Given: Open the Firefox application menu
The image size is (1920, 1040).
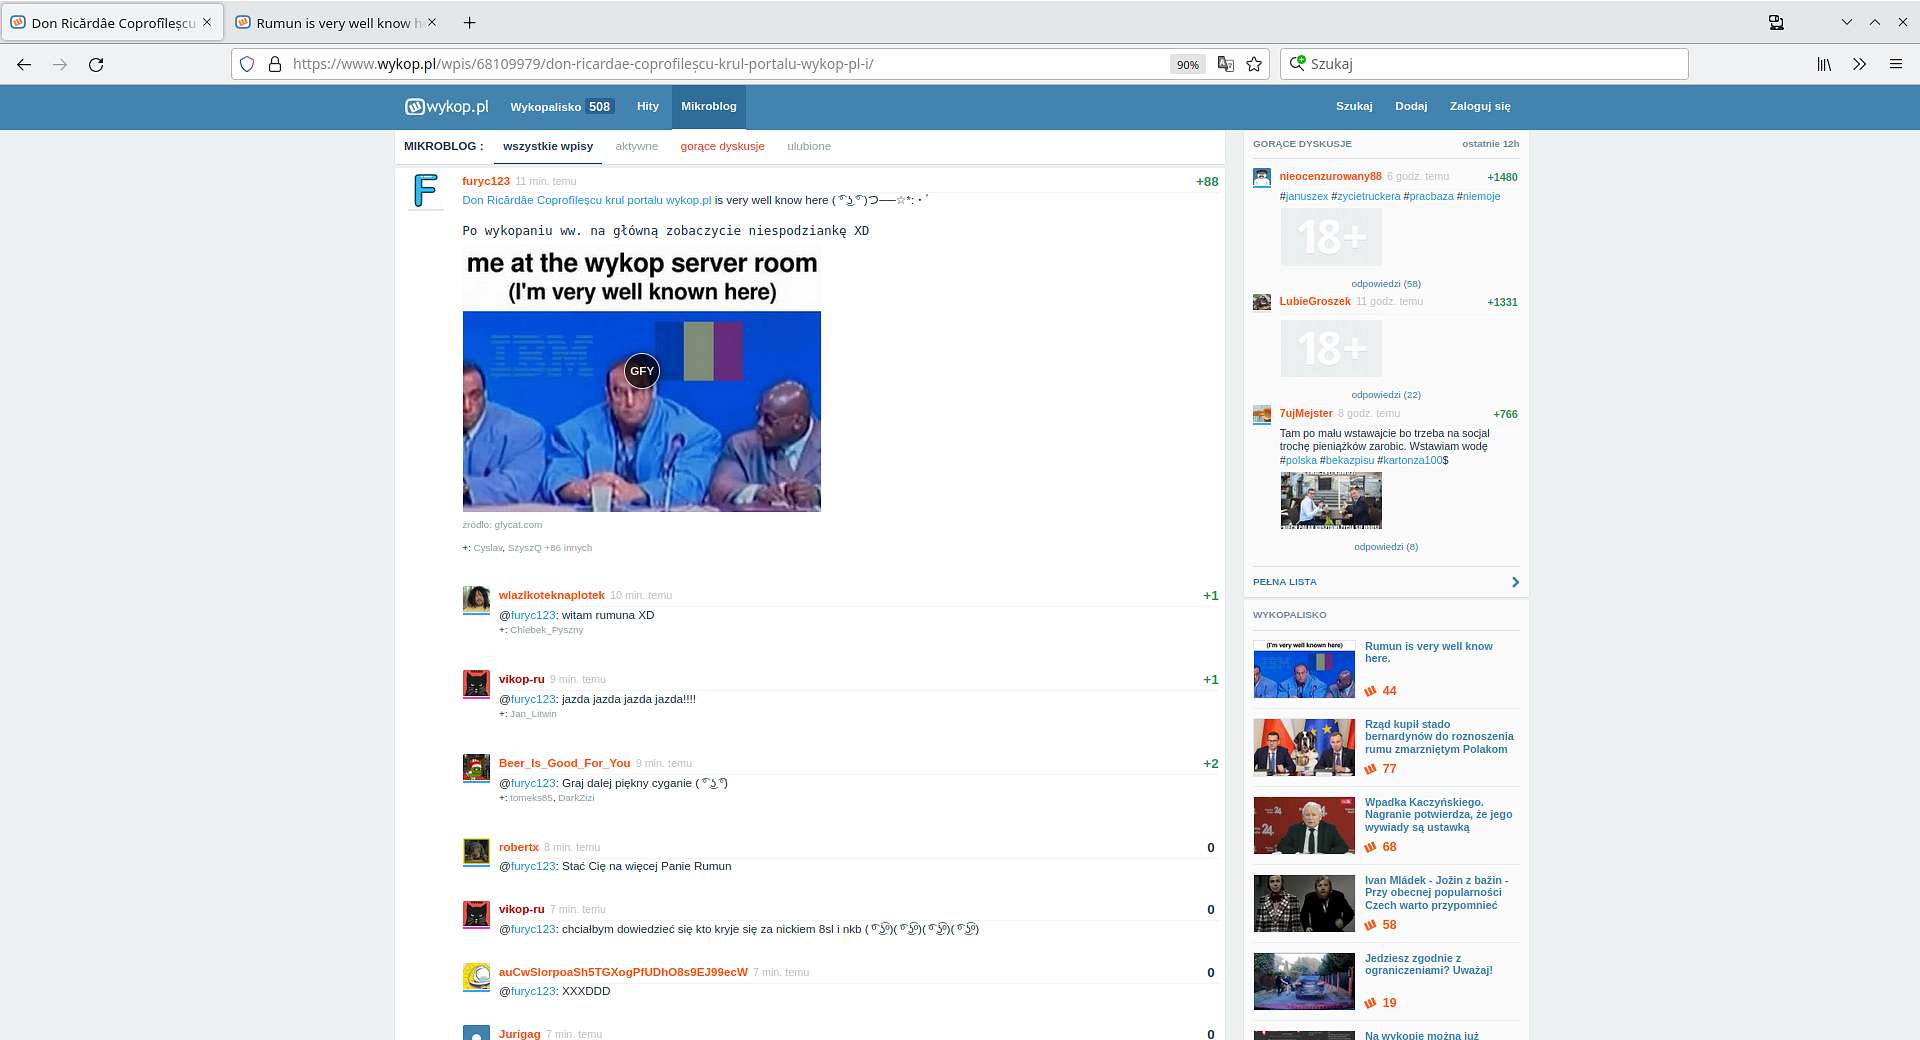Looking at the screenshot, I should 1895,64.
